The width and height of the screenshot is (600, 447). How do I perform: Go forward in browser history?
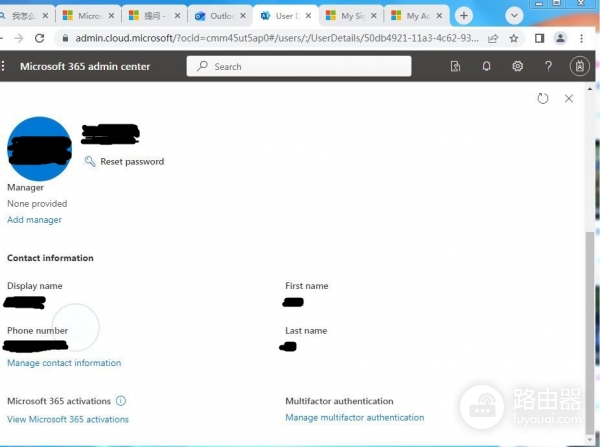coord(18,38)
